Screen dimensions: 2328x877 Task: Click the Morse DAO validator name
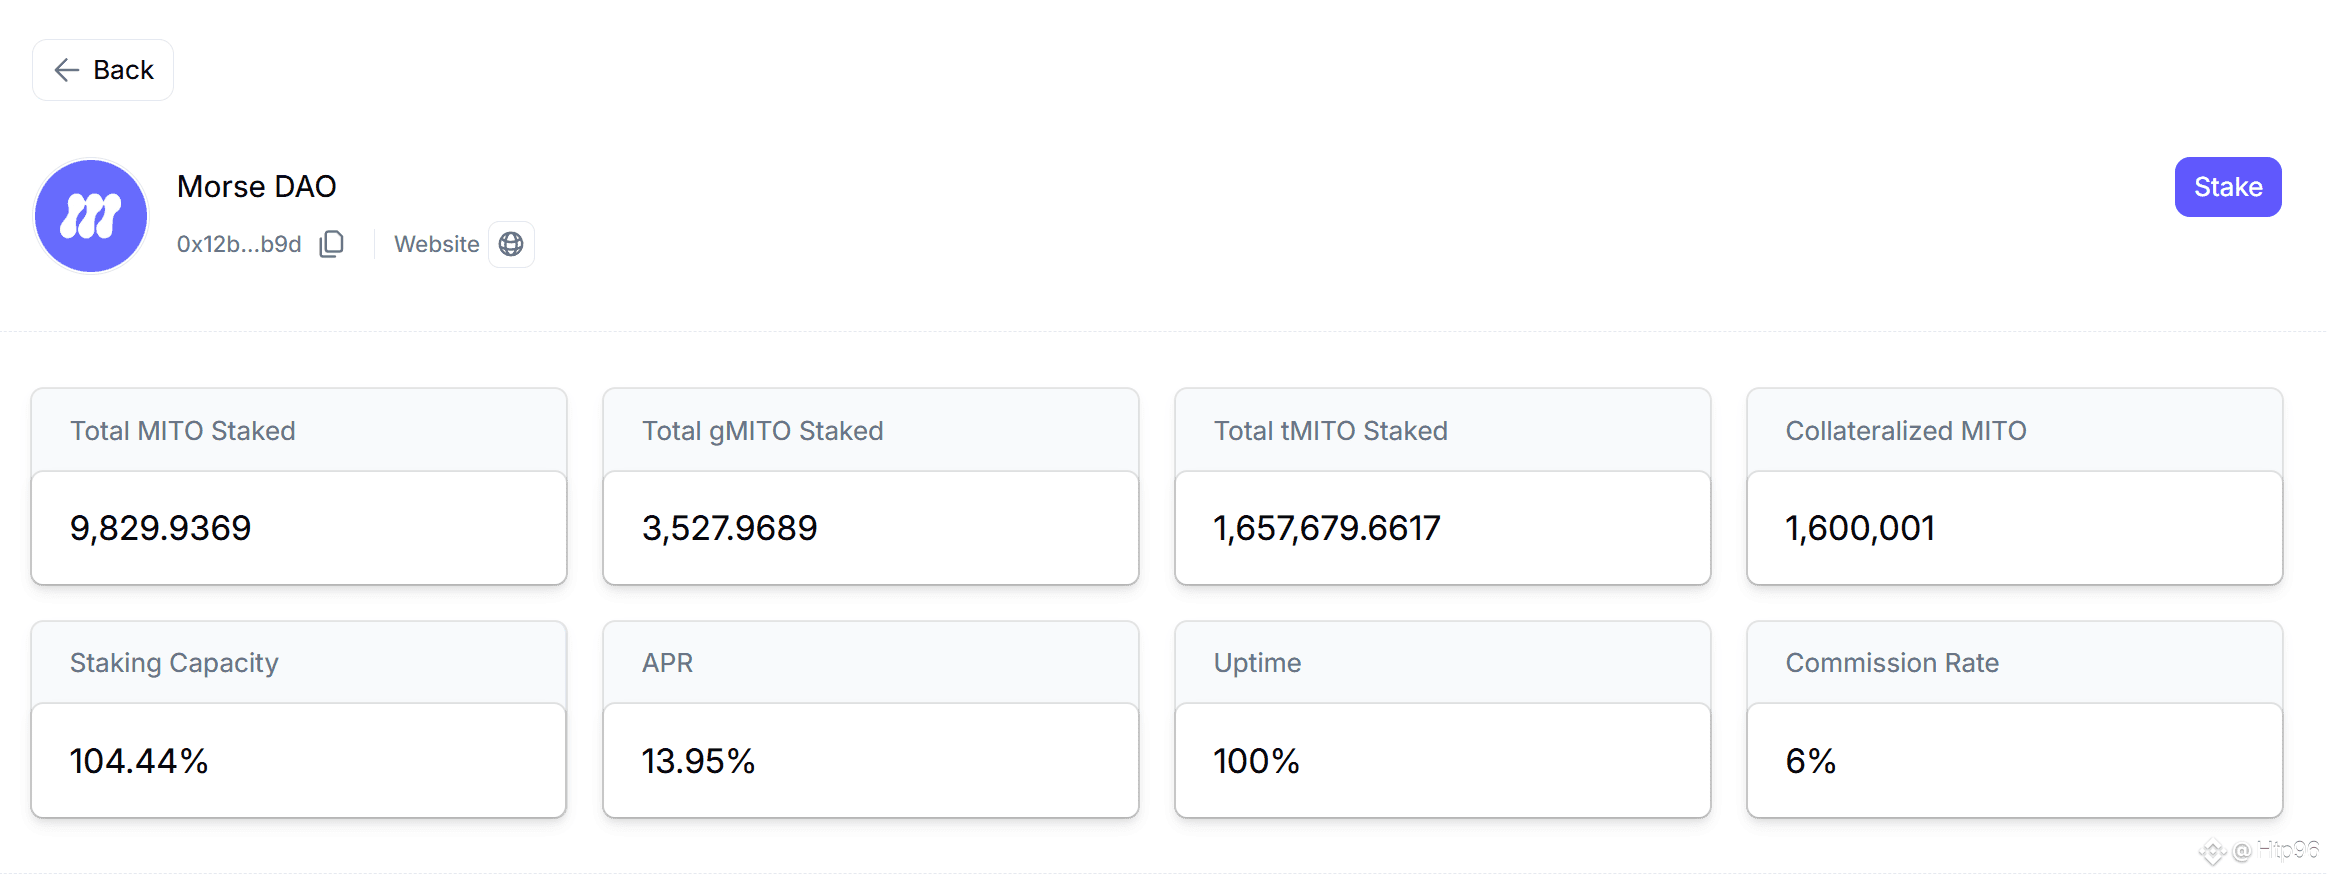pyautogui.click(x=256, y=187)
